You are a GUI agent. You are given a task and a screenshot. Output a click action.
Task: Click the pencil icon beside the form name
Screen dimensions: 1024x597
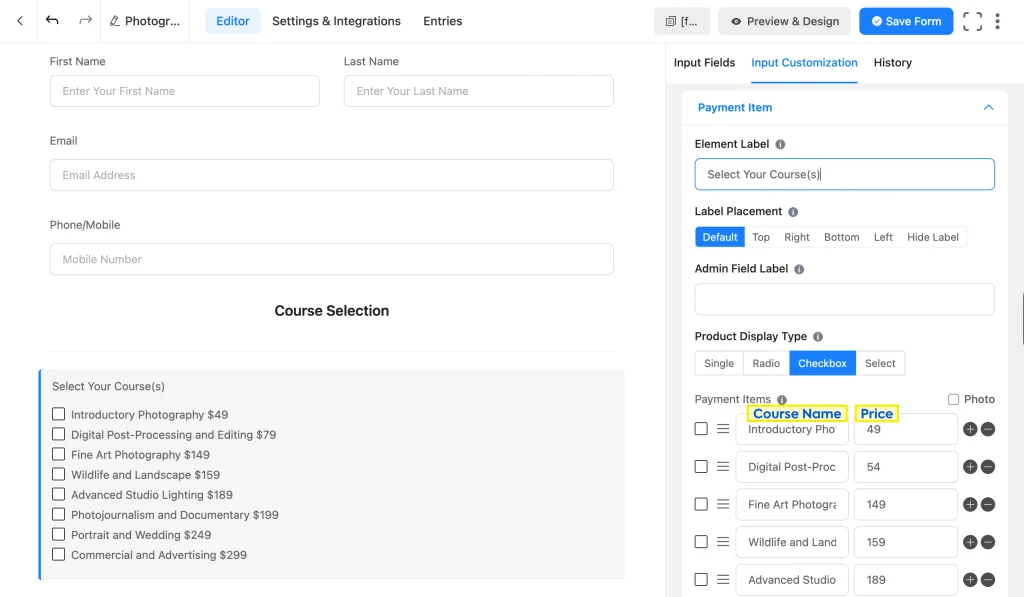click(x=114, y=22)
